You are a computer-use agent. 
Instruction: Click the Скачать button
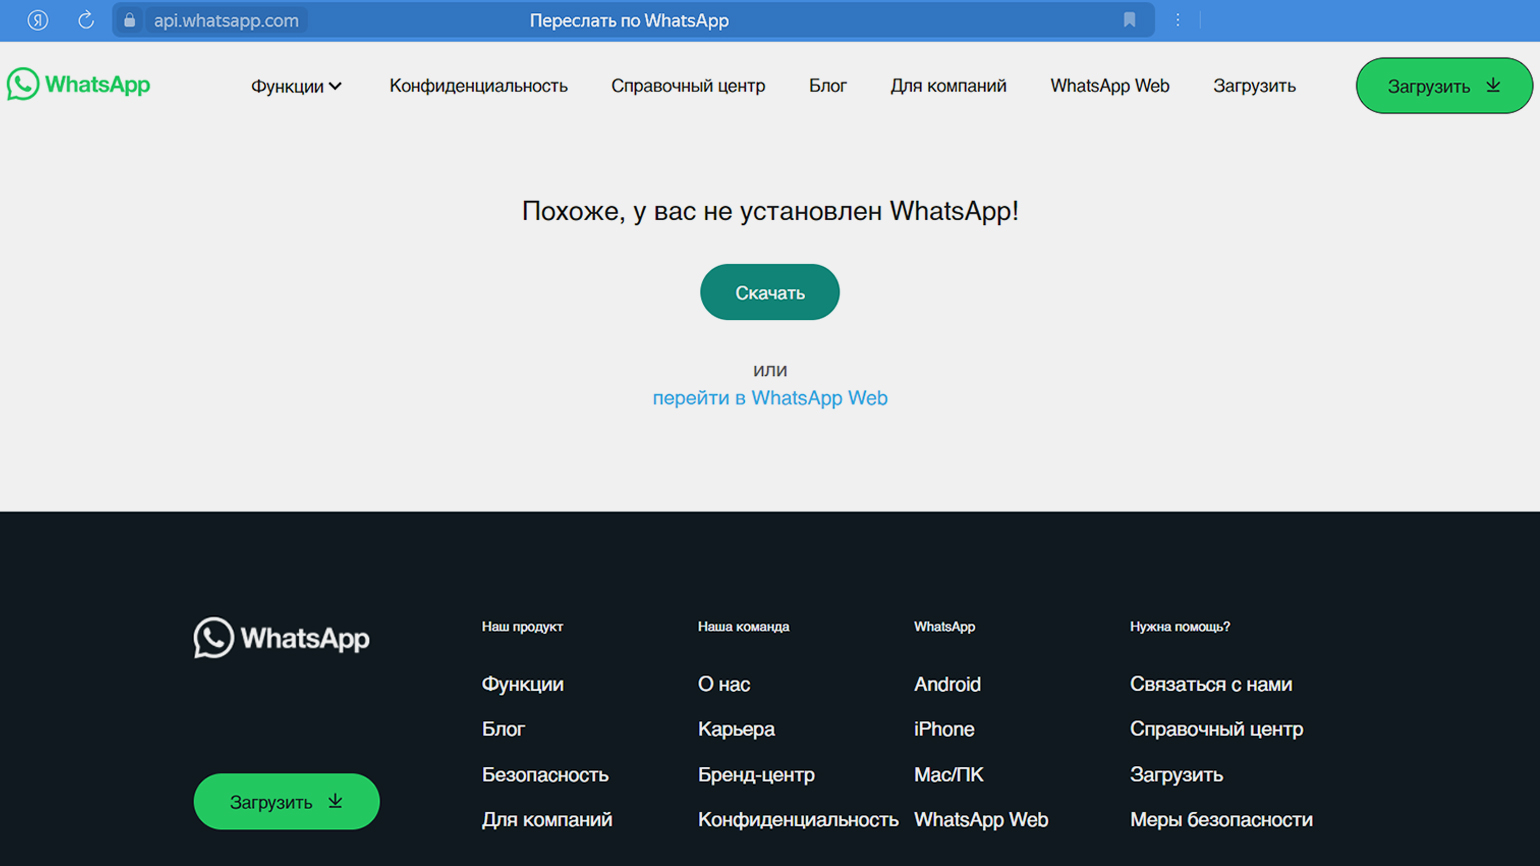pyautogui.click(x=770, y=292)
